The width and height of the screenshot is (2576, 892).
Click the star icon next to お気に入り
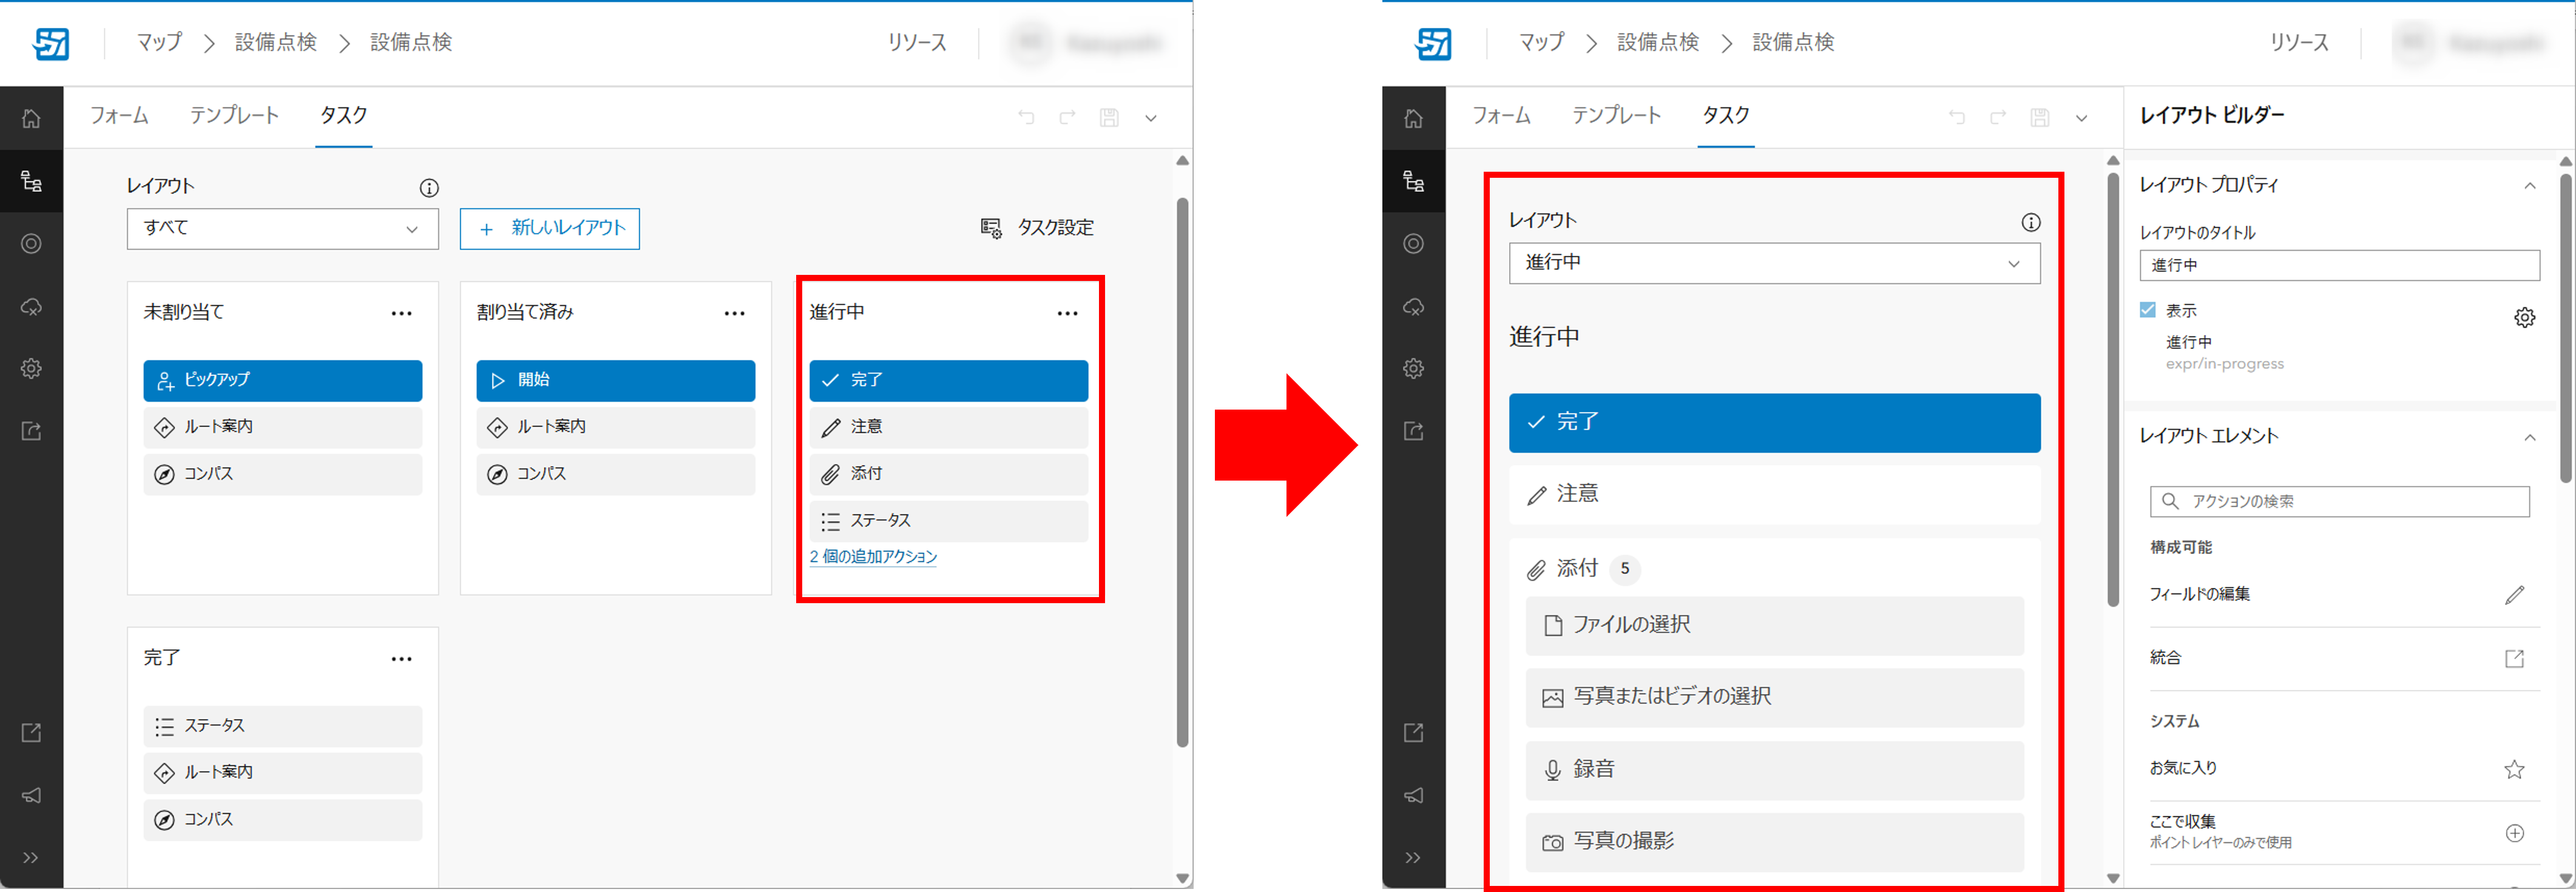(2514, 769)
